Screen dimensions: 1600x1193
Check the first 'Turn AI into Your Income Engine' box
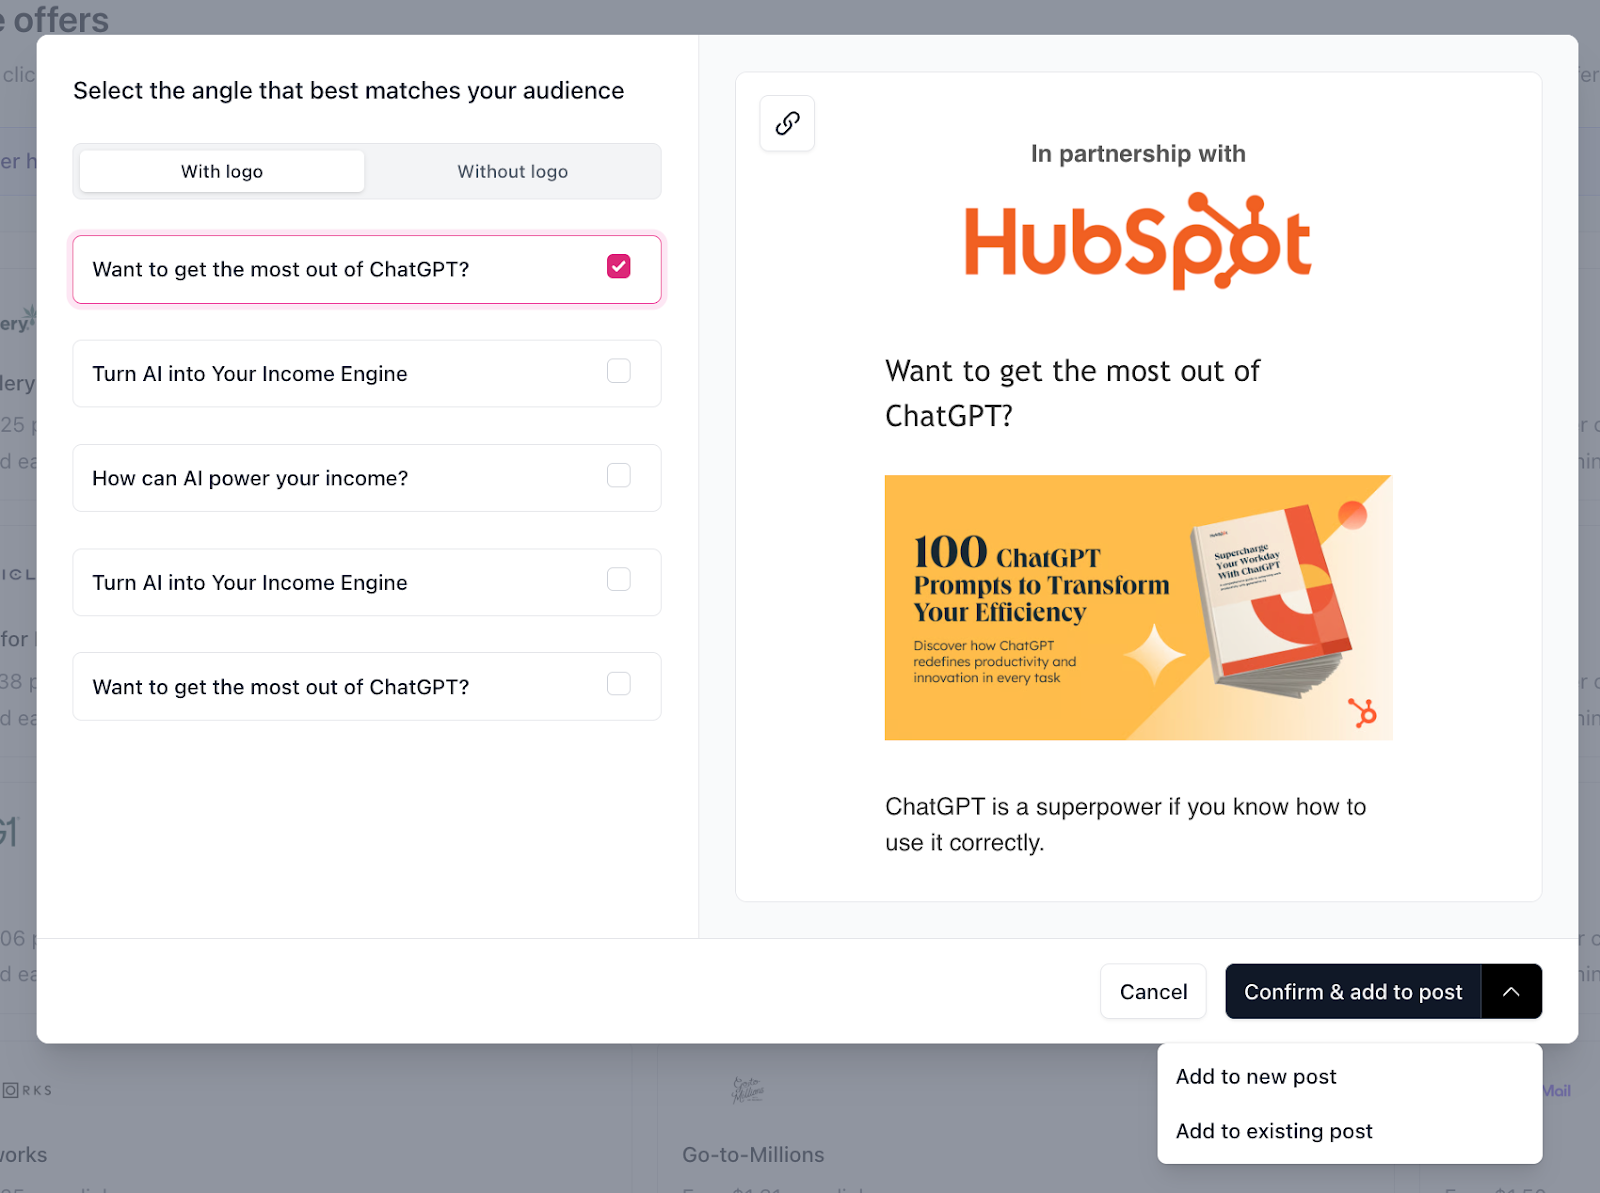618,371
